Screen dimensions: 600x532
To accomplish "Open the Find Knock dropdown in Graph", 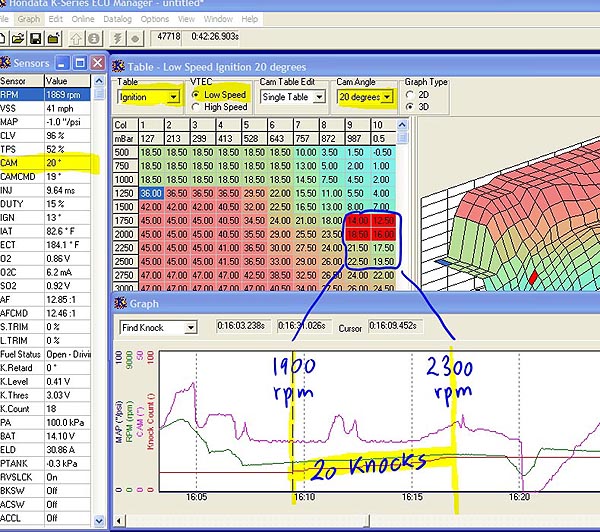I will (x=190, y=328).
